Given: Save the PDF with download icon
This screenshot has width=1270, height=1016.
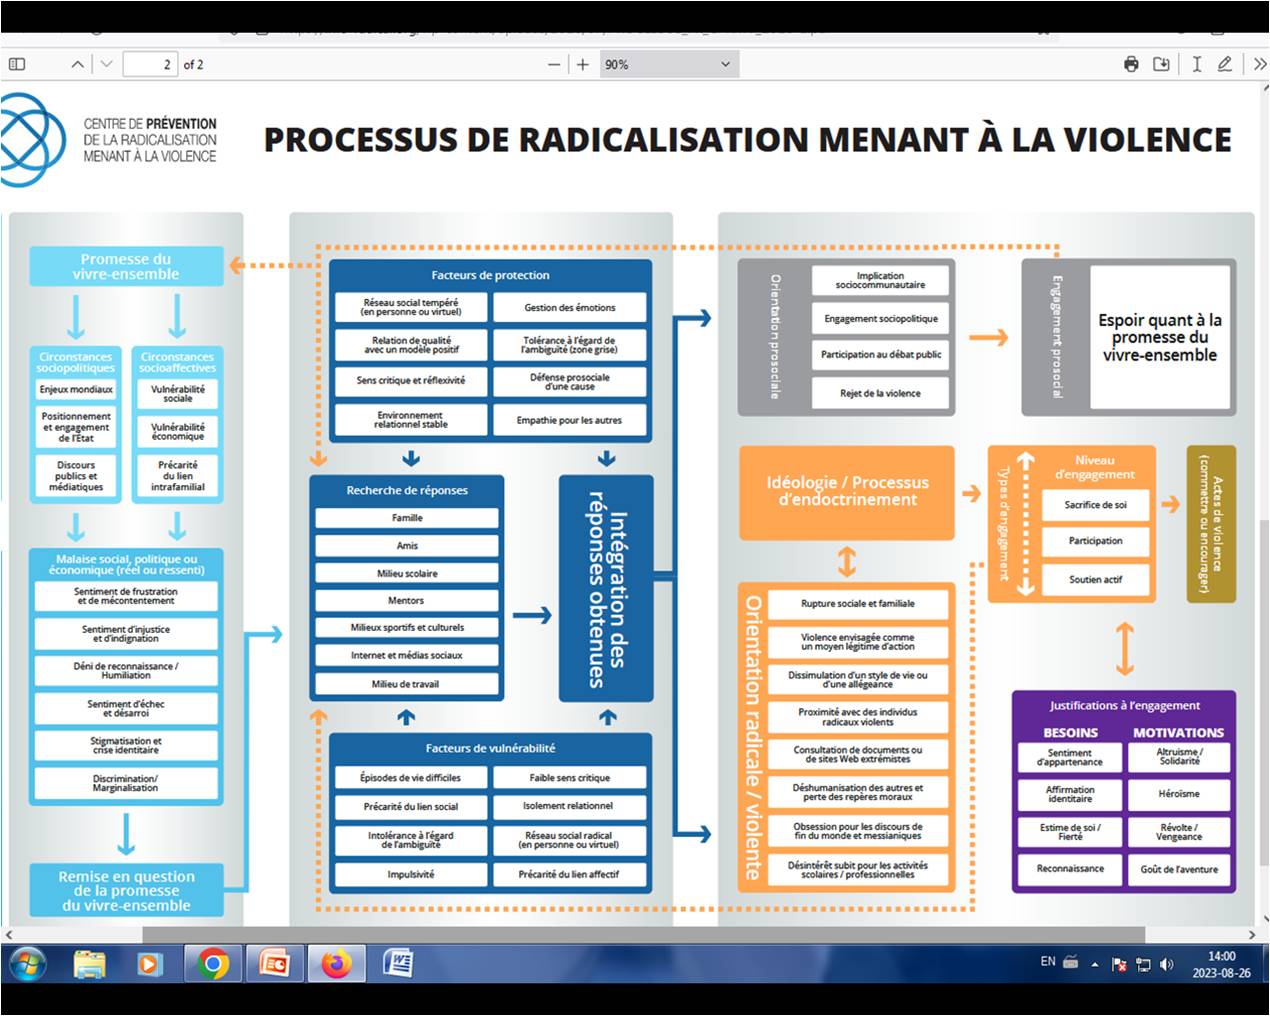Looking at the screenshot, I should coord(1161,64).
